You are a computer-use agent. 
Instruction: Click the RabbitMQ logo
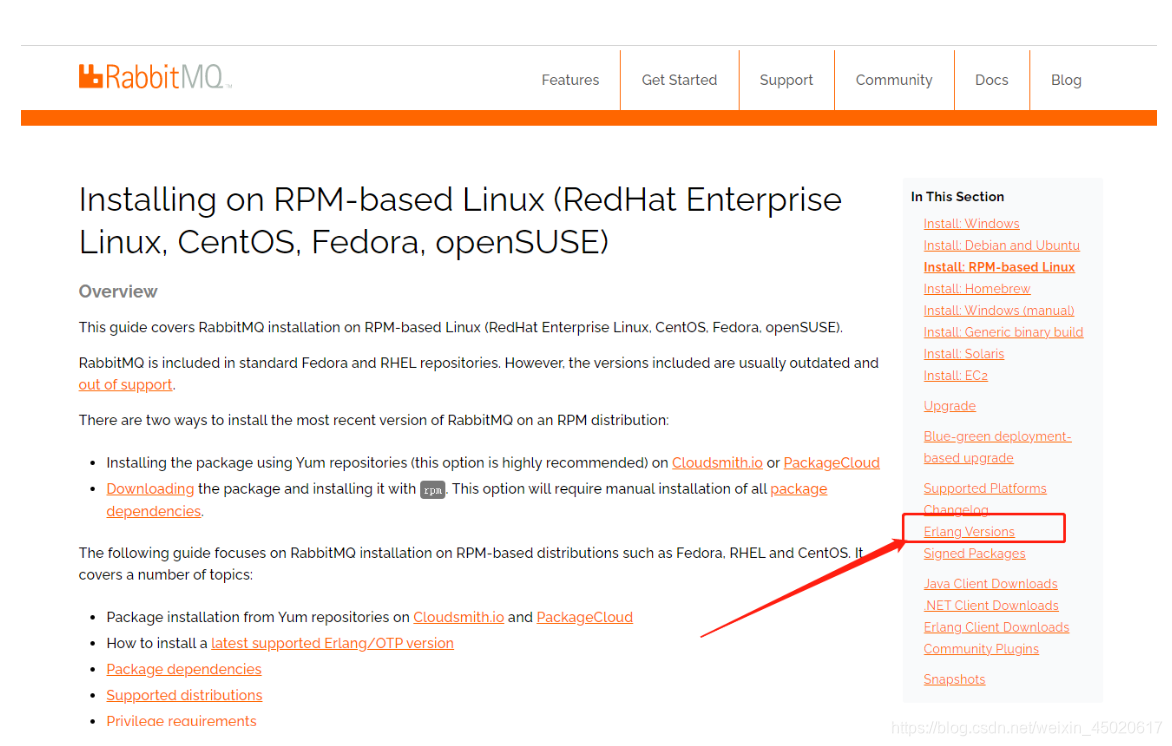[155, 76]
